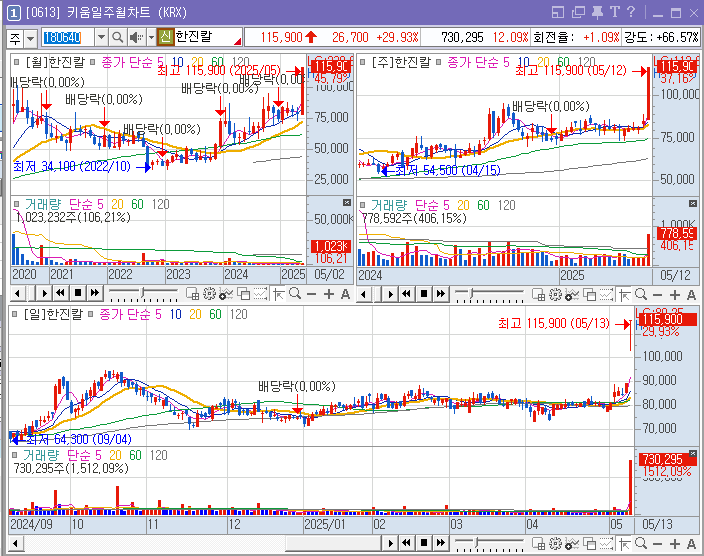Image resolution: width=704 pixels, height=556 pixels.
Task: Click the 한진칼 stock name field
Action: click(x=208, y=37)
